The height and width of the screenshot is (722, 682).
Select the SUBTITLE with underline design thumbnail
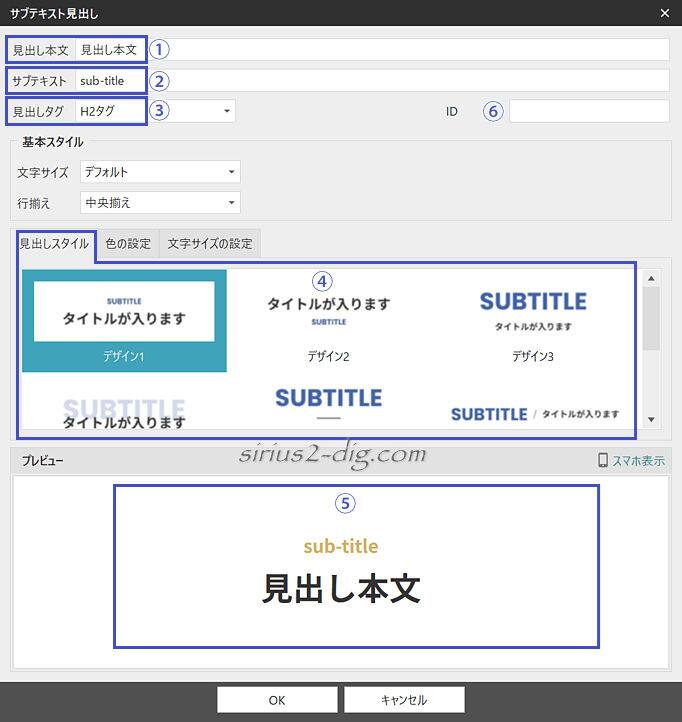coord(328,404)
